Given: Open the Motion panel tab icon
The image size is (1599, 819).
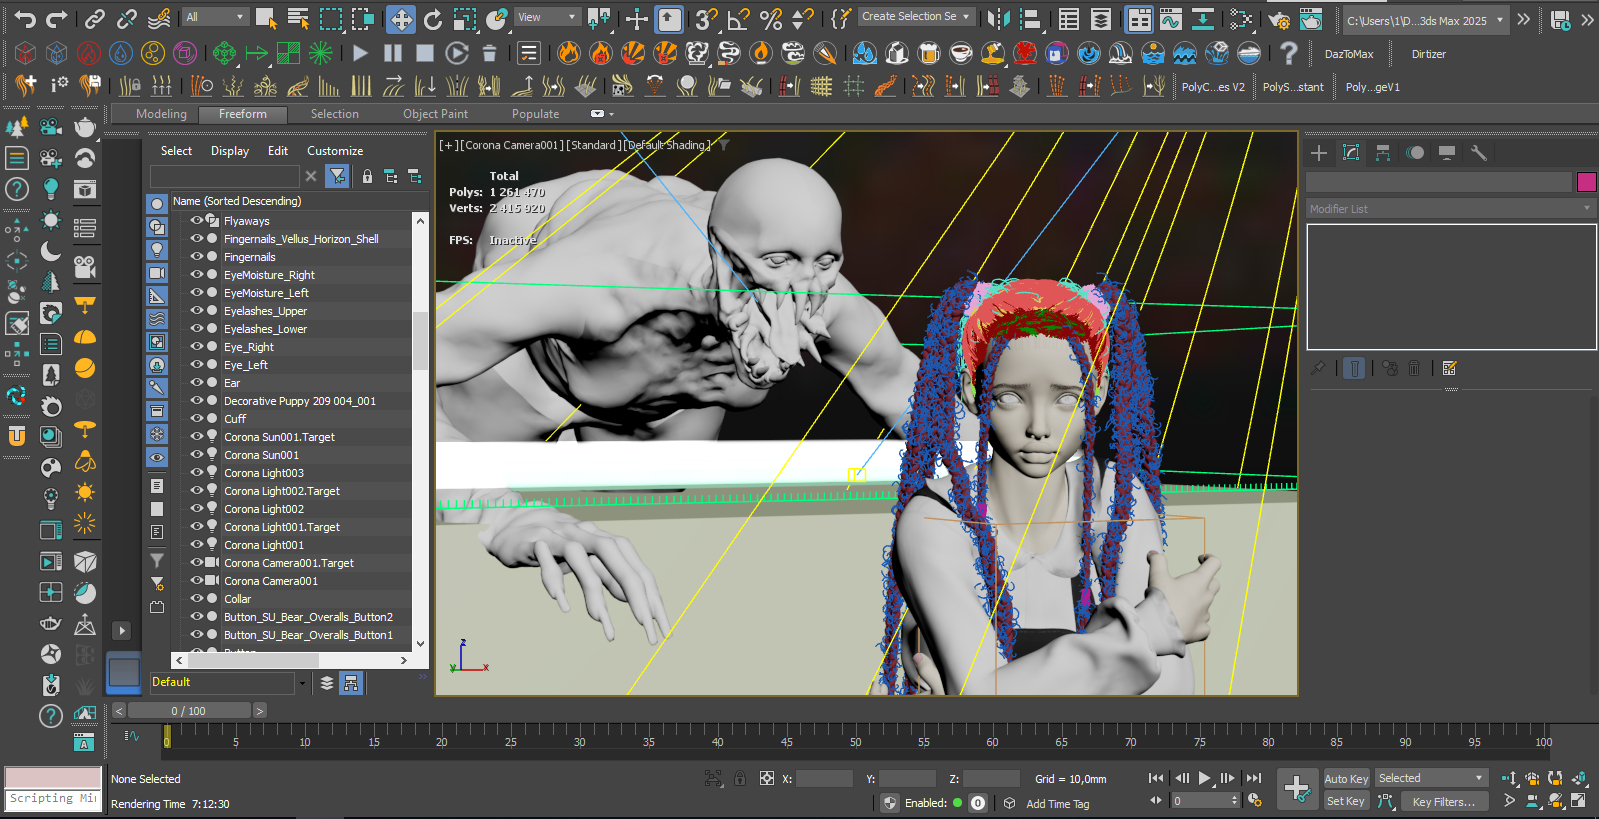Looking at the screenshot, I should [x=1415, y=153].
